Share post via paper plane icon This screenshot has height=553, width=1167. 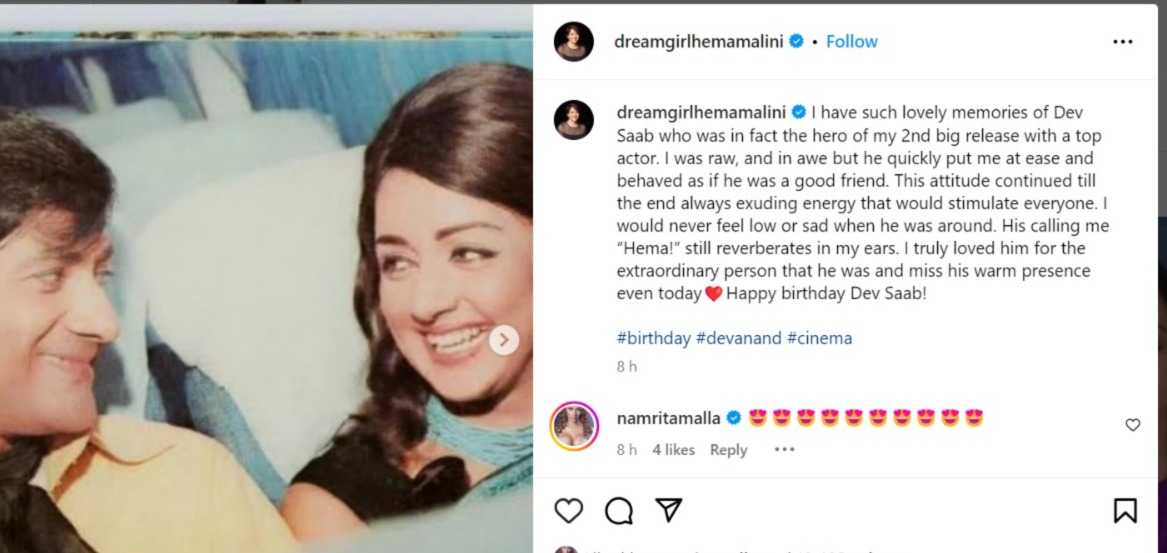(x=668, y=511)
